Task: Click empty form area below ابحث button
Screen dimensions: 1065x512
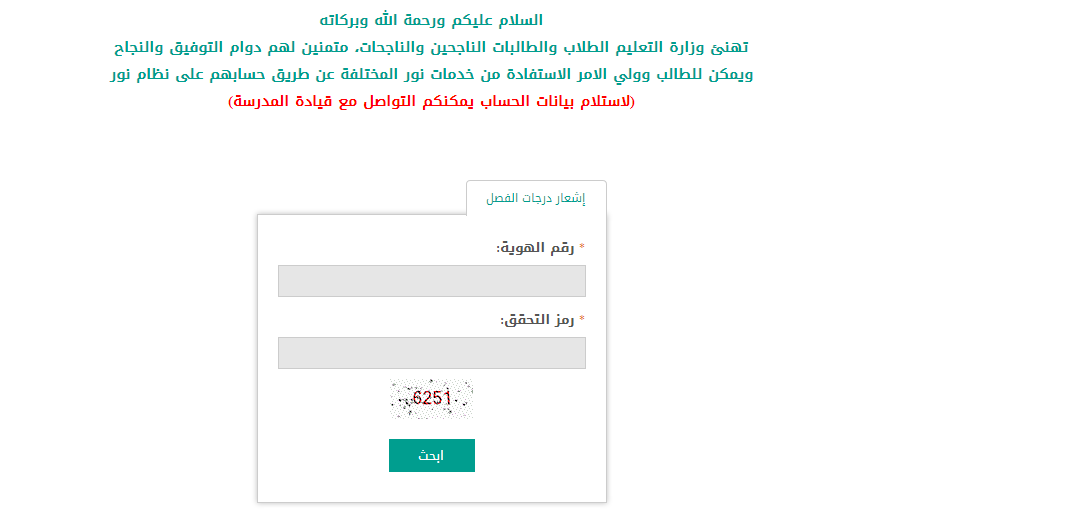Action: (x=431, y=488)
